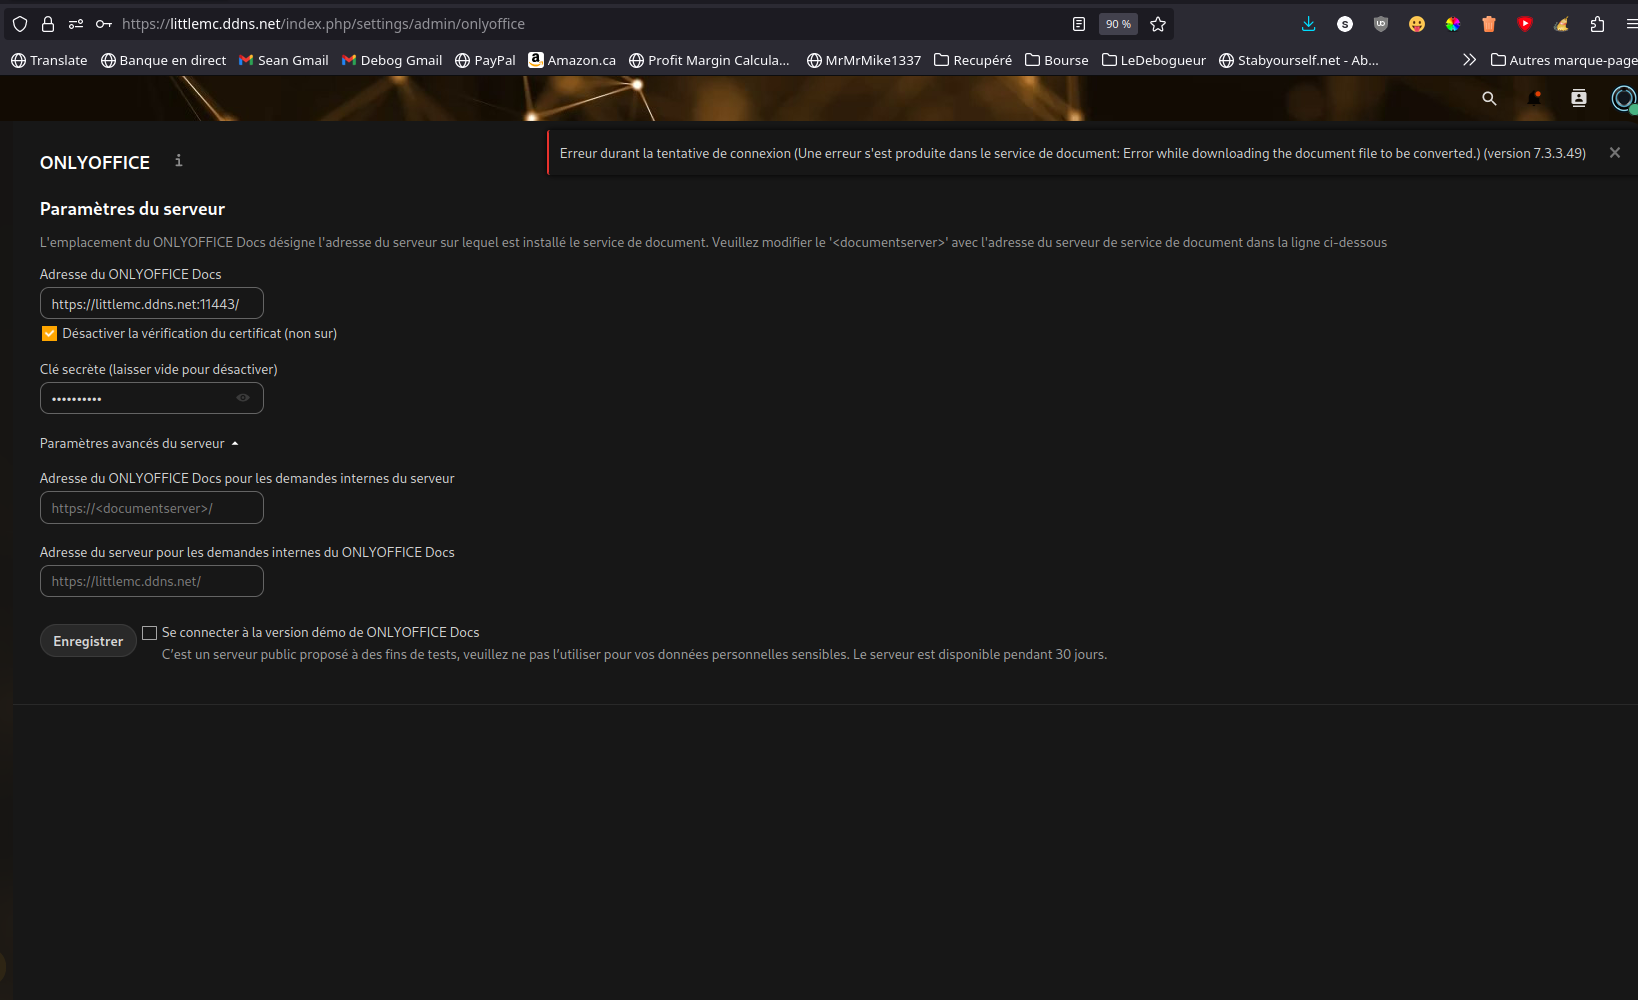1638x1000 pixels.
Task: Open Nextcloud contacts menu icon
Action: tap(1579, 98)
